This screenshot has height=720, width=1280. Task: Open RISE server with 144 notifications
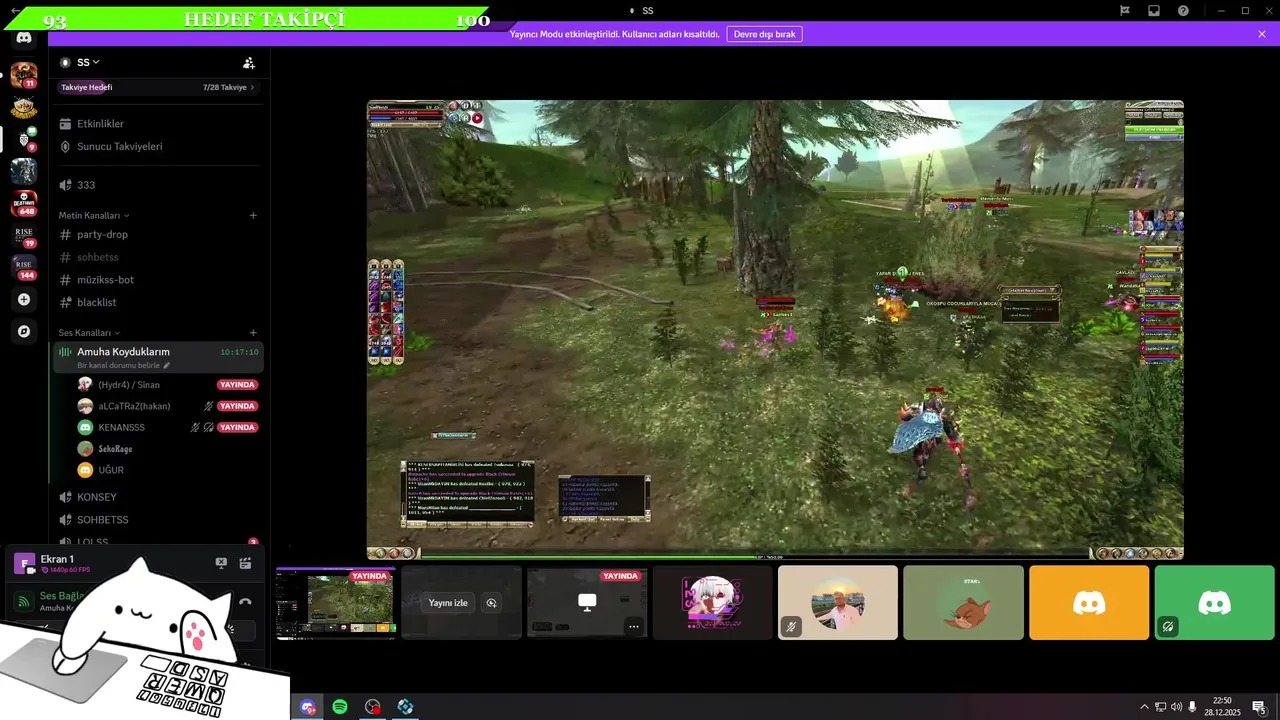tap(24, 267)
